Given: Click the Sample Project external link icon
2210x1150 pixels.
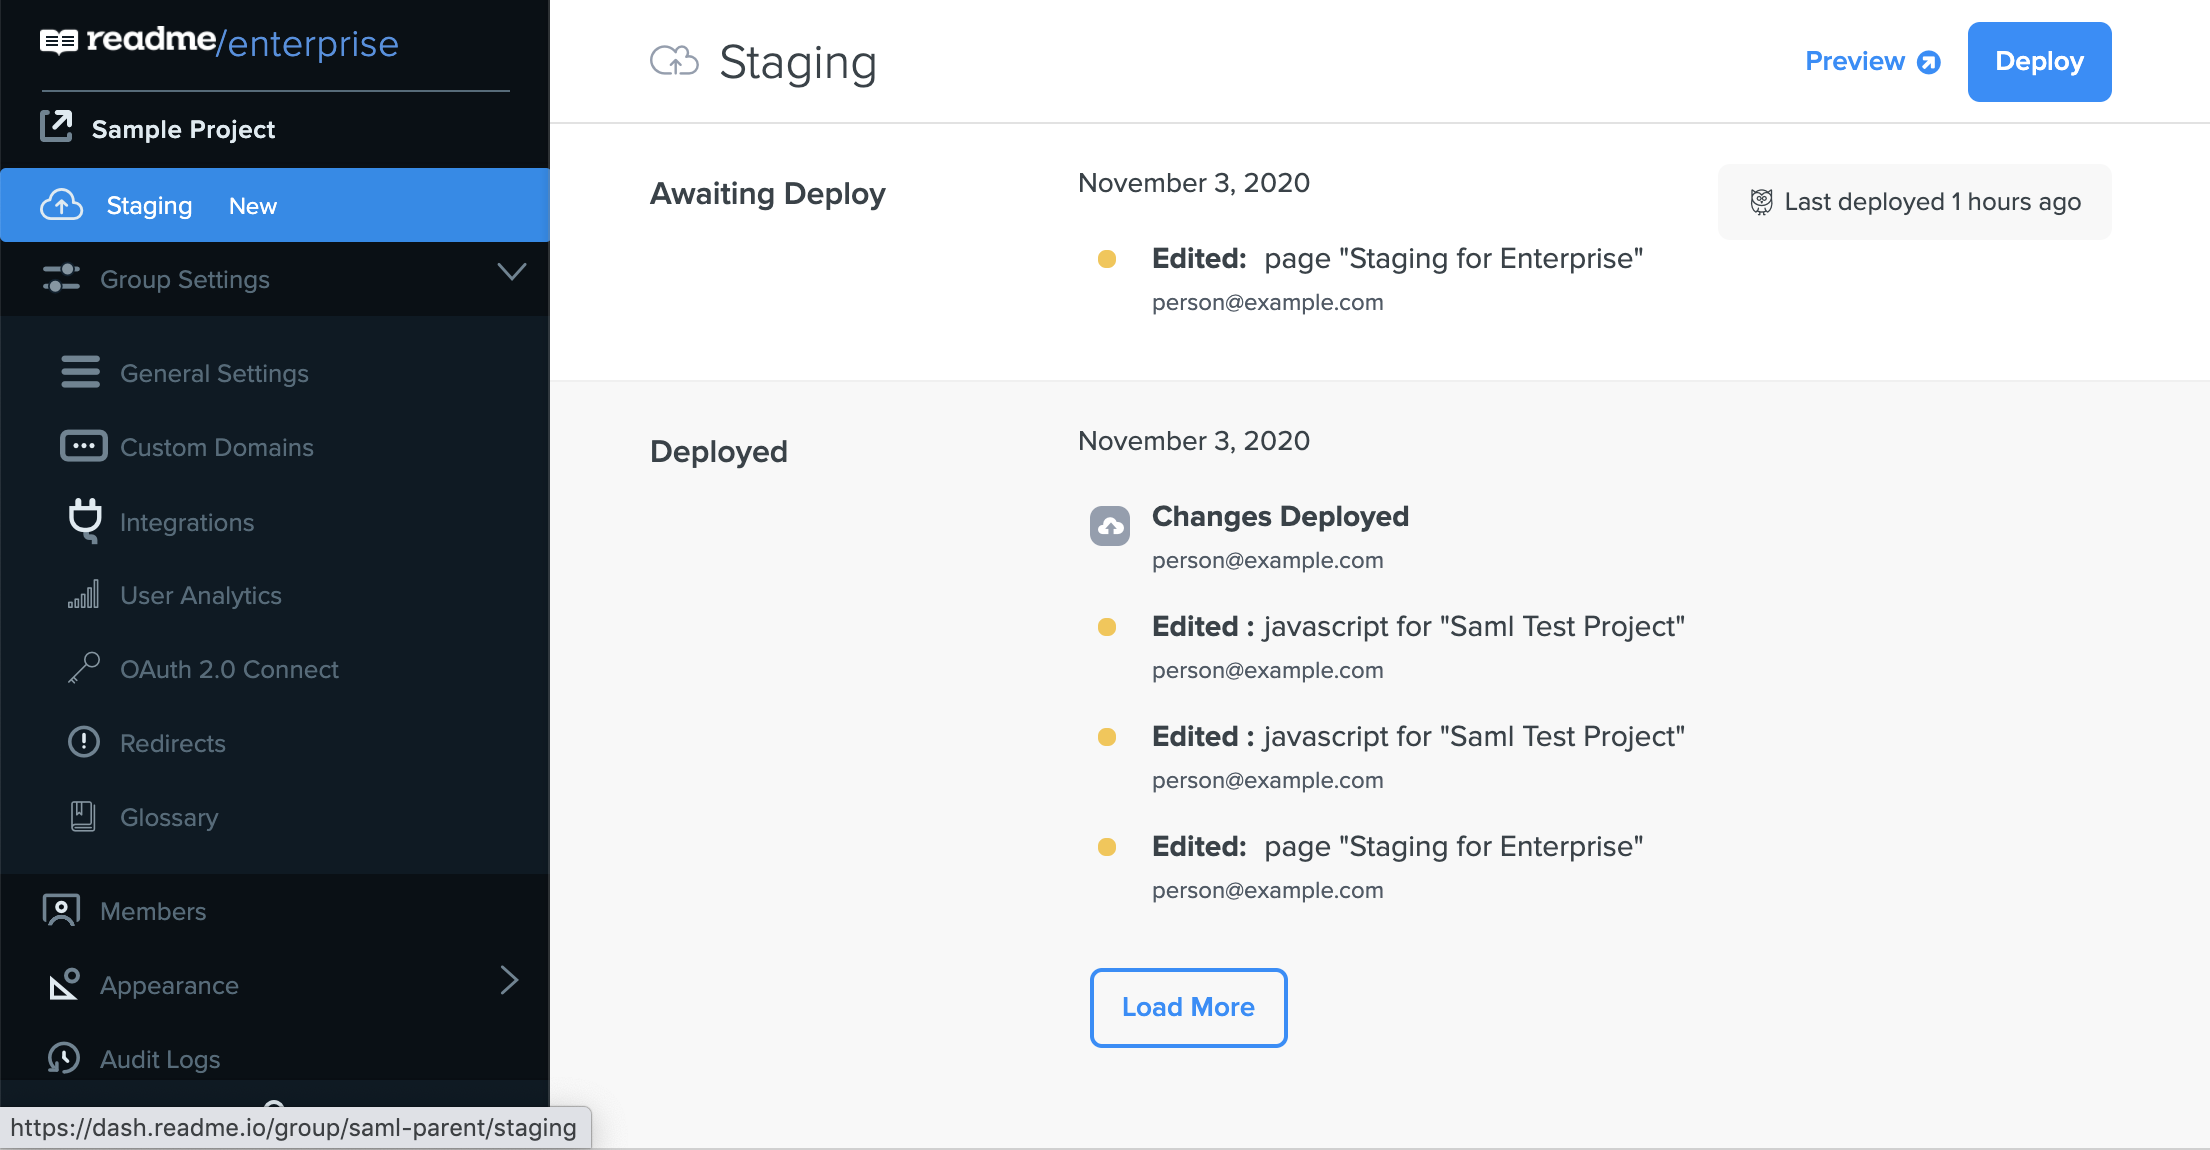Looking at the screenshot, I should (56, 127).
